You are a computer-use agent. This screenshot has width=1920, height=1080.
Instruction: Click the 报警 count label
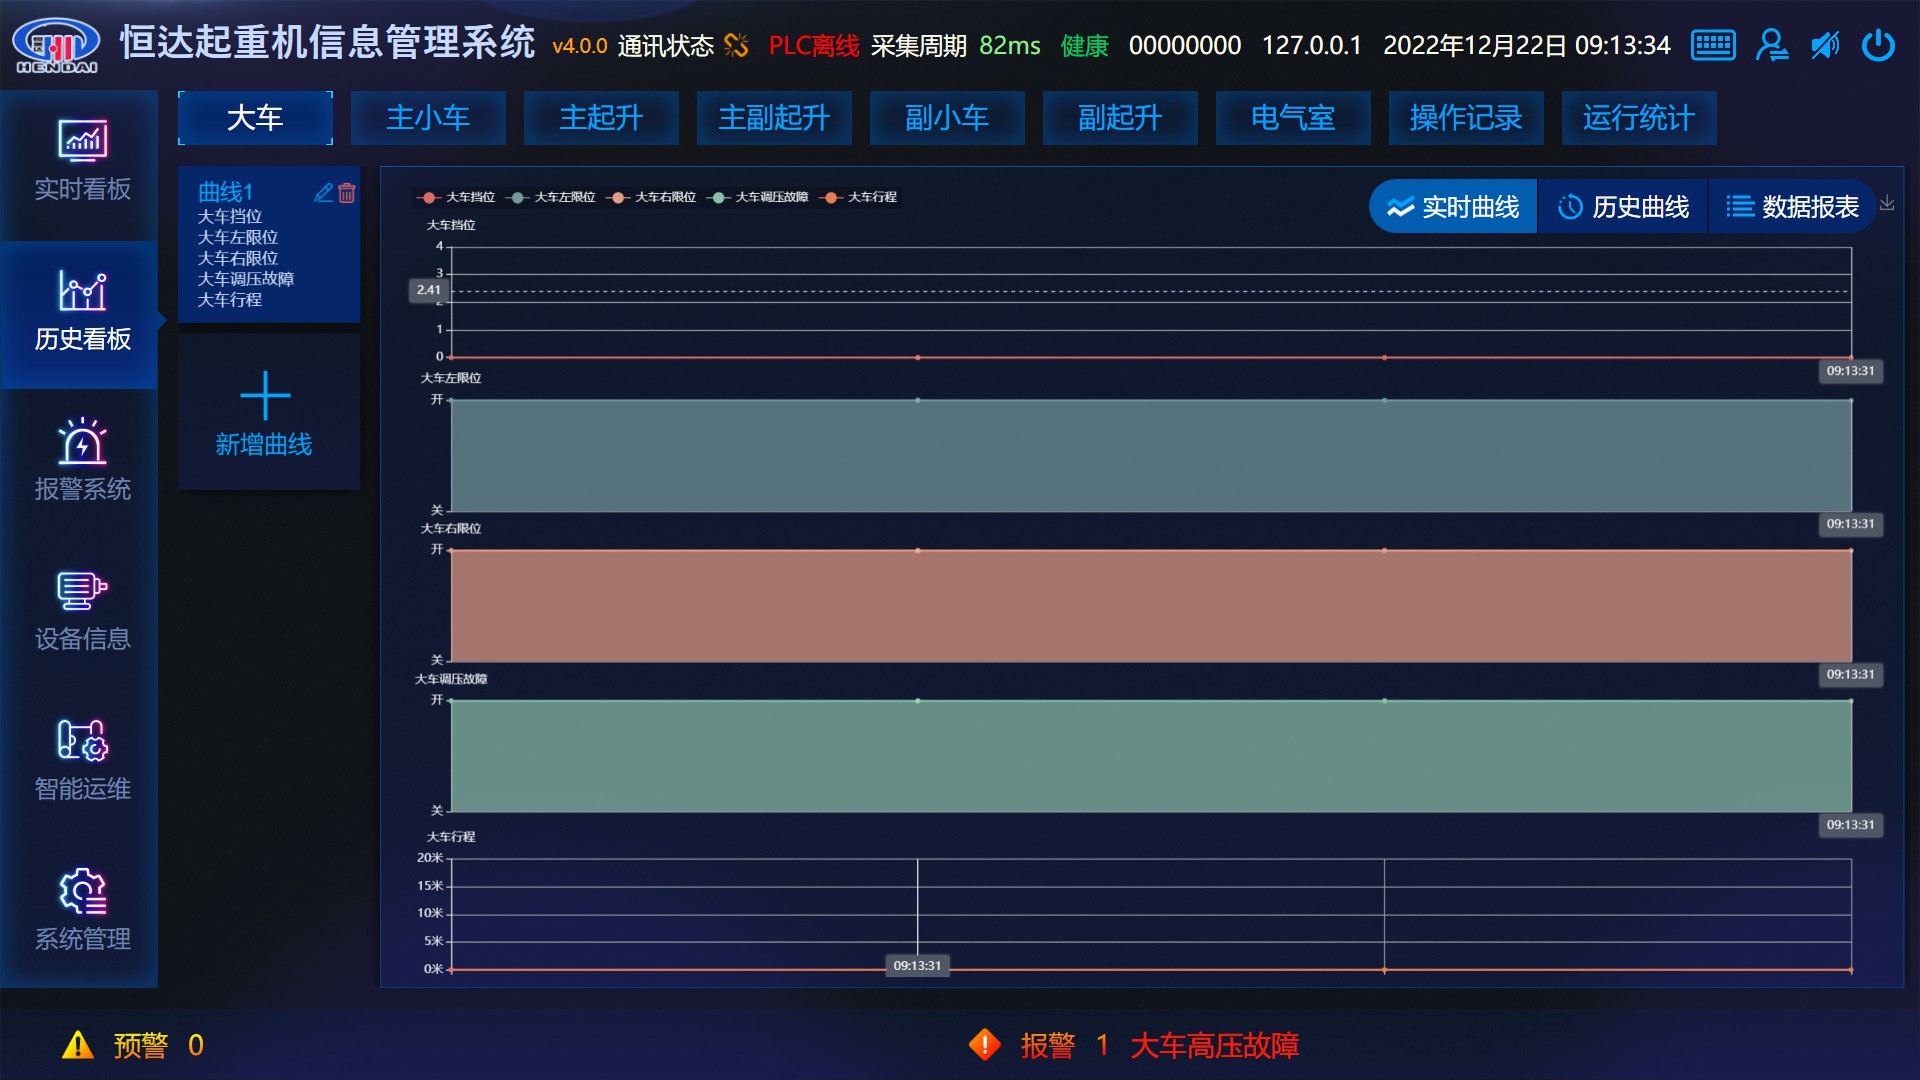pos(1065,1045)
